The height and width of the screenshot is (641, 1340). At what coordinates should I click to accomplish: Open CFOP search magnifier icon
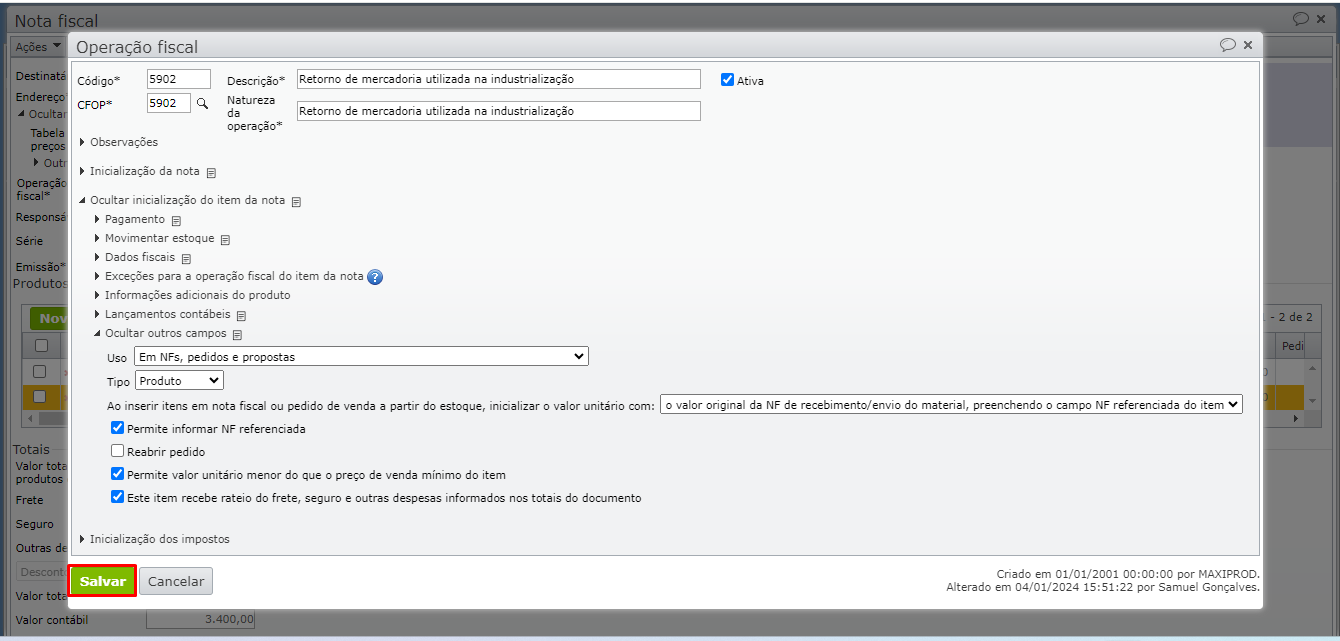[202, 104]
